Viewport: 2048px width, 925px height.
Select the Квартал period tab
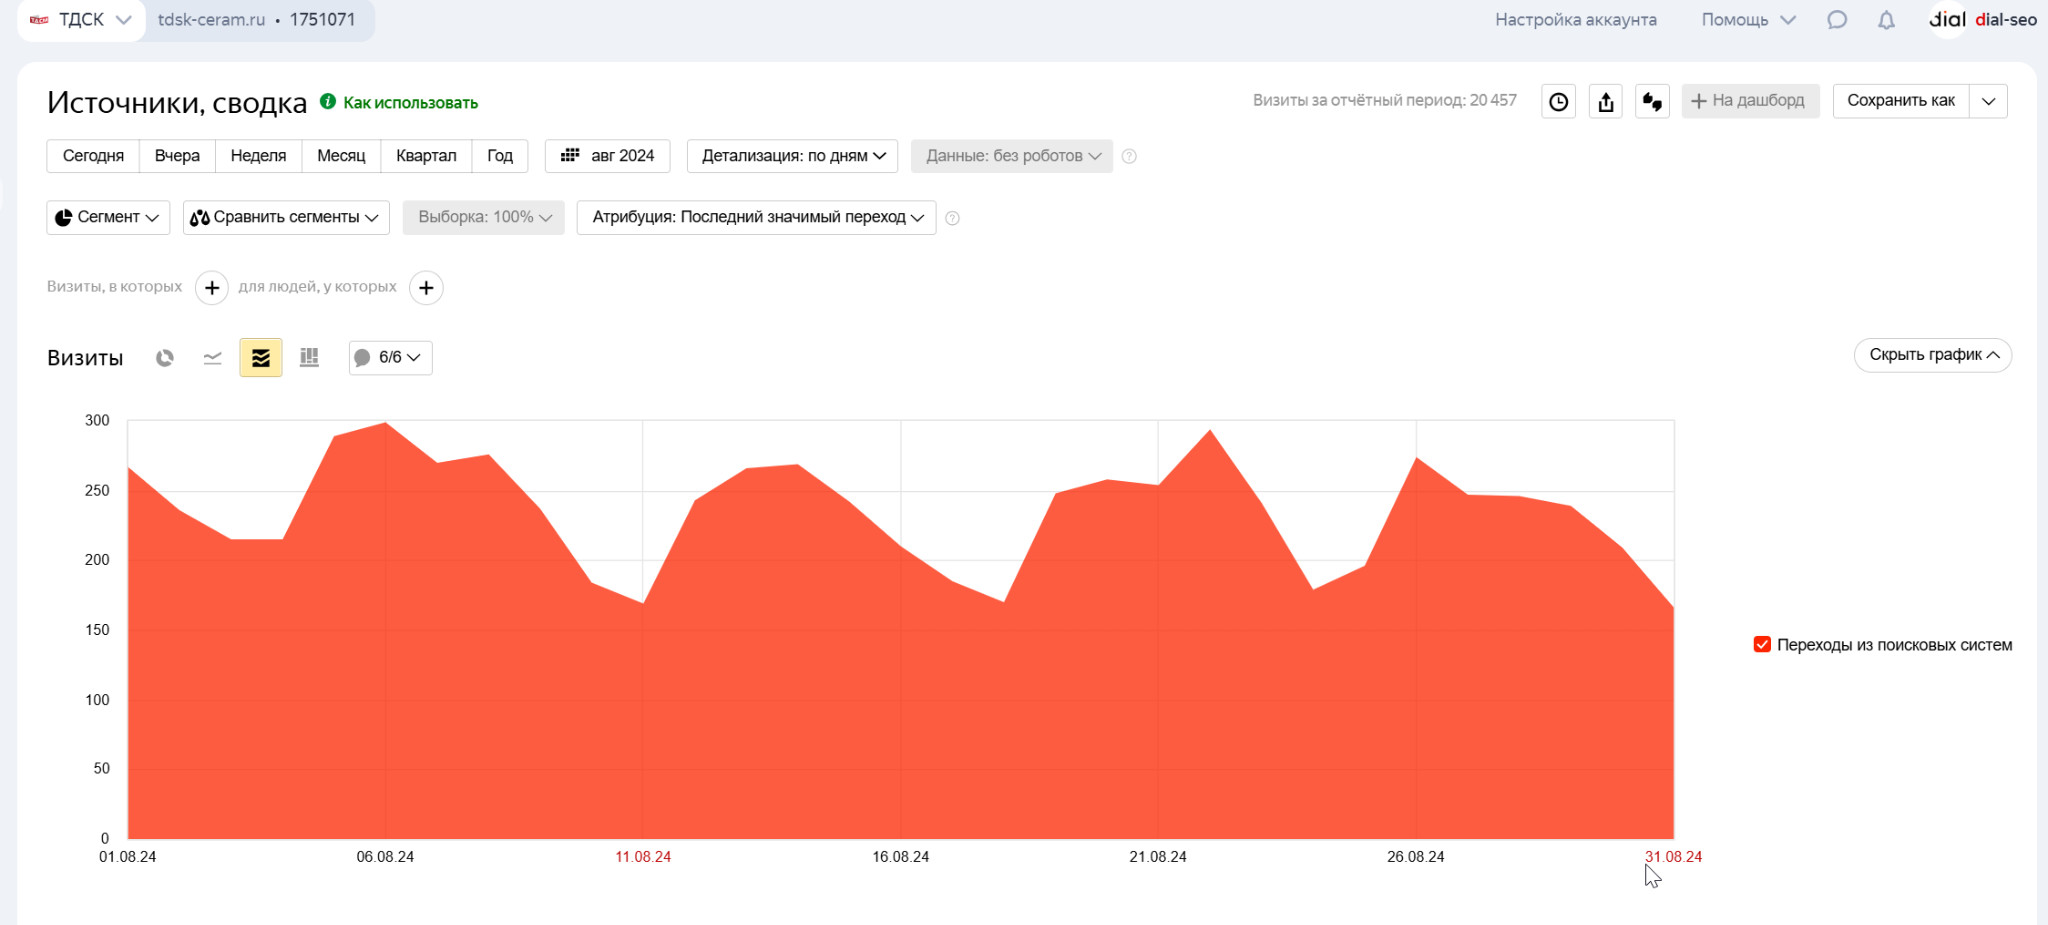click(426, 156)
